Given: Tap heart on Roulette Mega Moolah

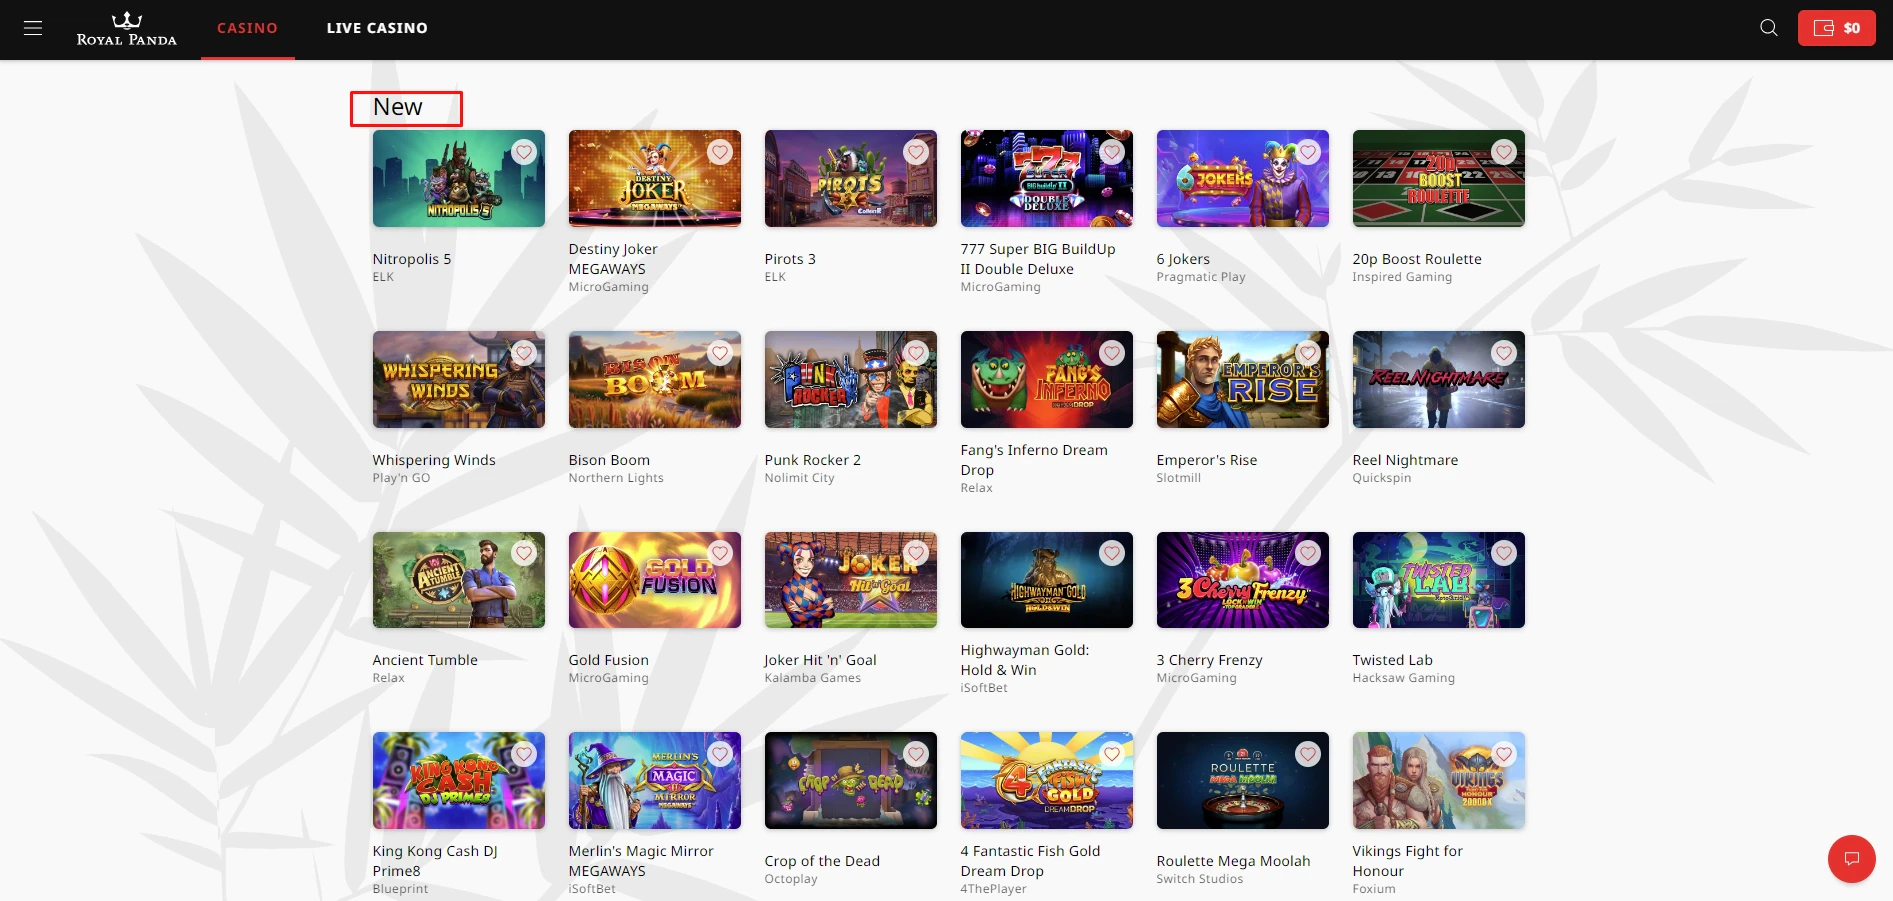Looking at the screenshot, I should coord(1308,754).
